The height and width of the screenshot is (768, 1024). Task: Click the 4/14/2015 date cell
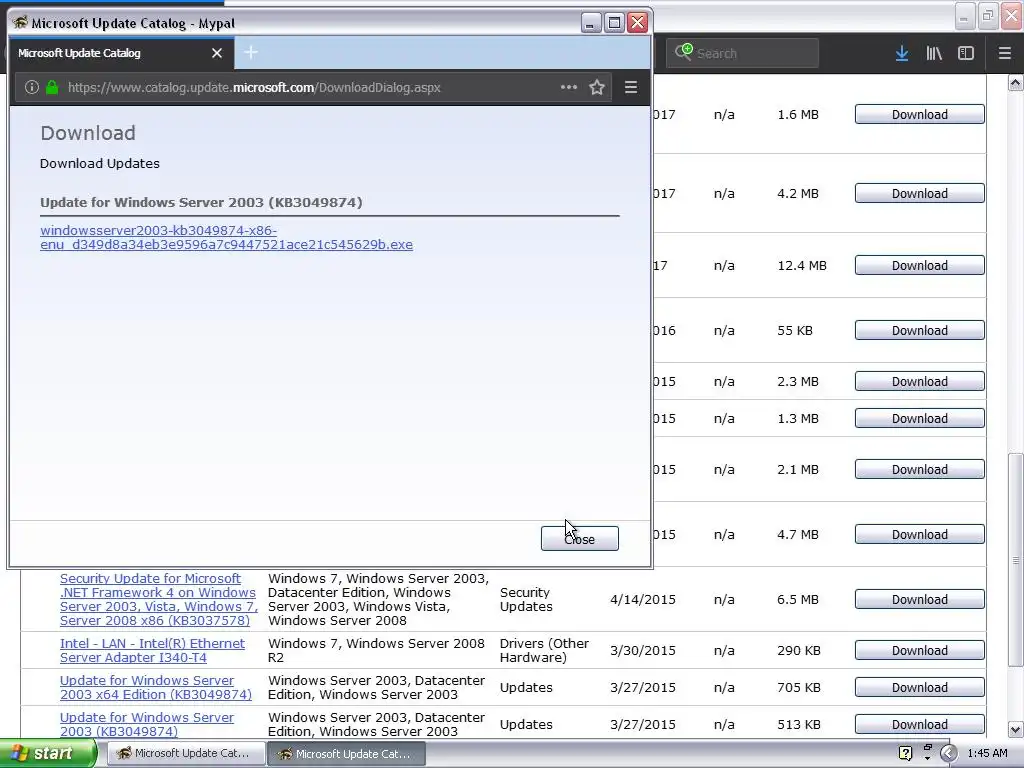[x=643, y=600]
